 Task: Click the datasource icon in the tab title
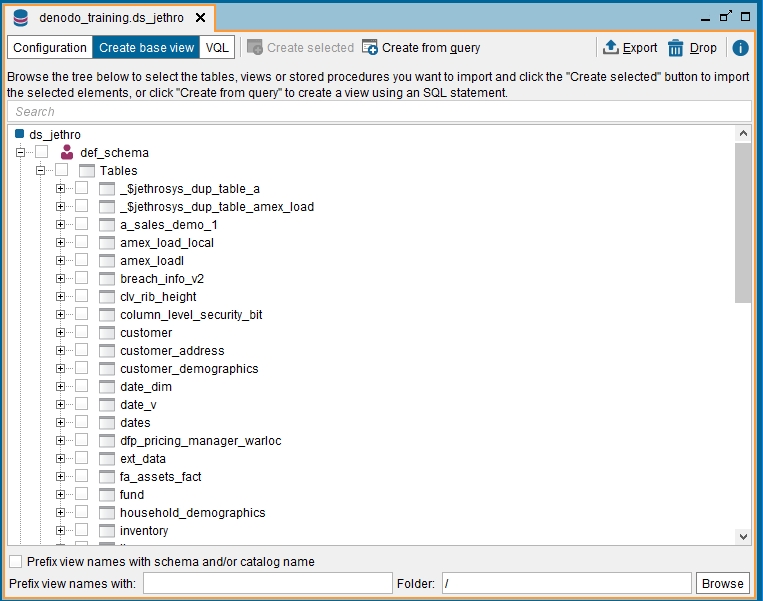coord(21,18)
